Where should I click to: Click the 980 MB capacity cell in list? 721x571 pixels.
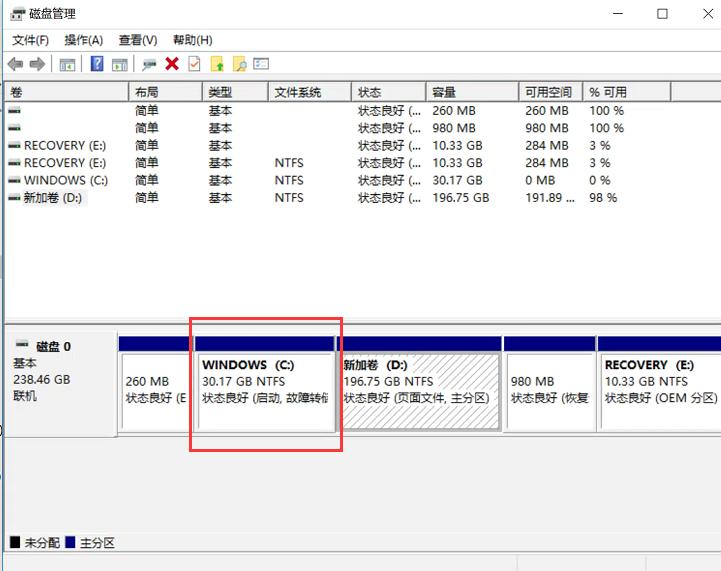[x=454, y=128]
